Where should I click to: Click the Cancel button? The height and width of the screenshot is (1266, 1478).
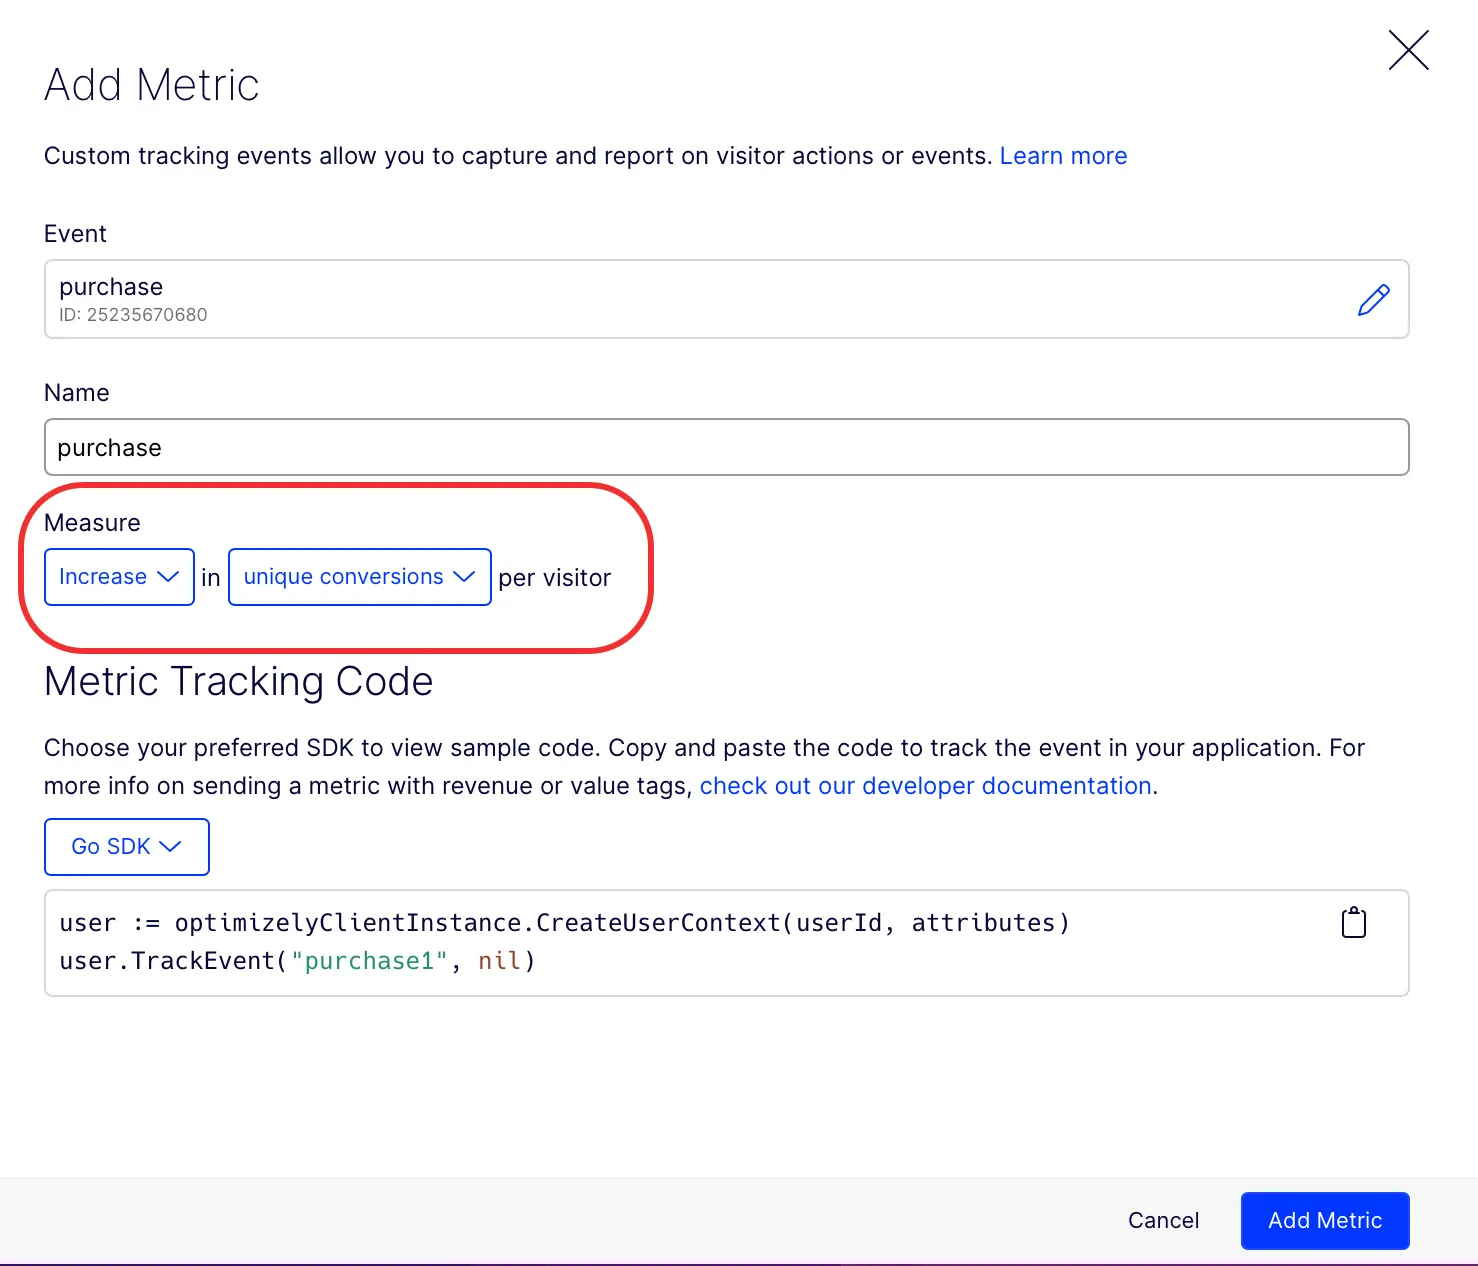pyautogui.click(x=1163, y=1220)
